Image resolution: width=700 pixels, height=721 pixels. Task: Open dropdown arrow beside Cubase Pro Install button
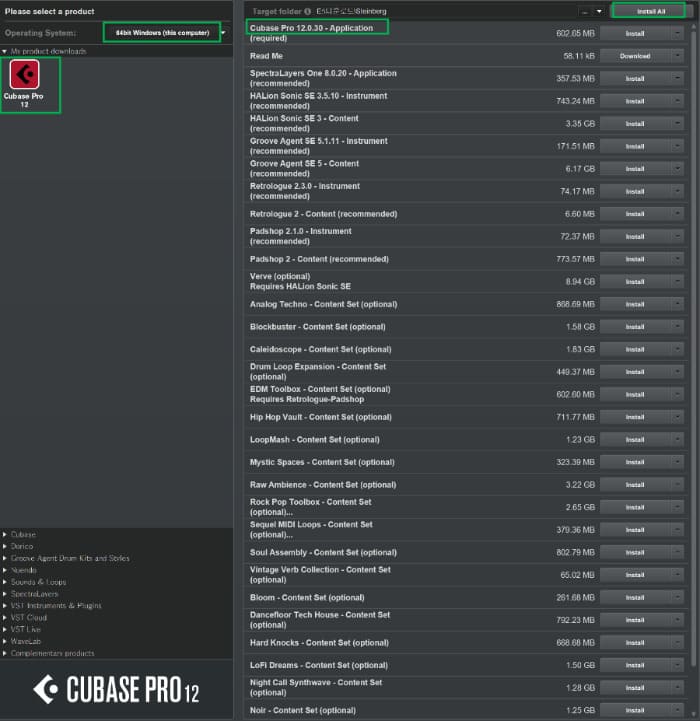(677, 34)
